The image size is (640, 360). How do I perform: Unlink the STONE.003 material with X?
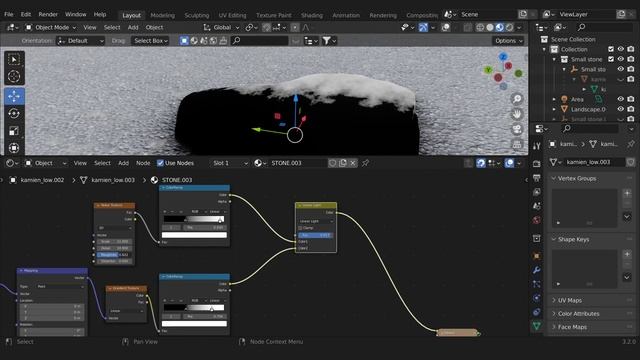pos(353,163)
